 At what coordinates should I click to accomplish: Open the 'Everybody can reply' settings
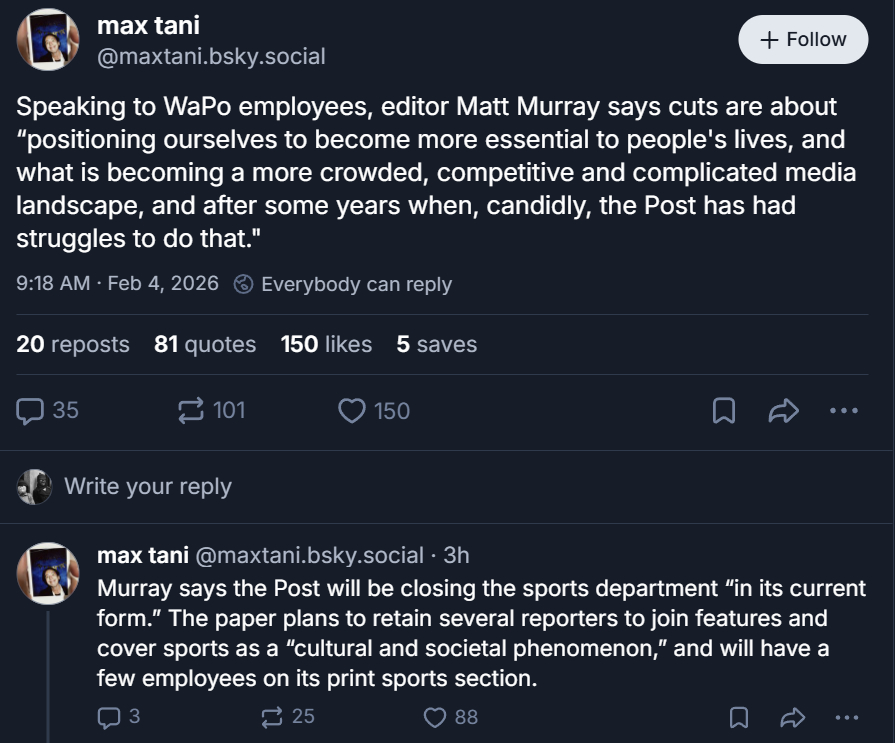(x=343, y=284)
